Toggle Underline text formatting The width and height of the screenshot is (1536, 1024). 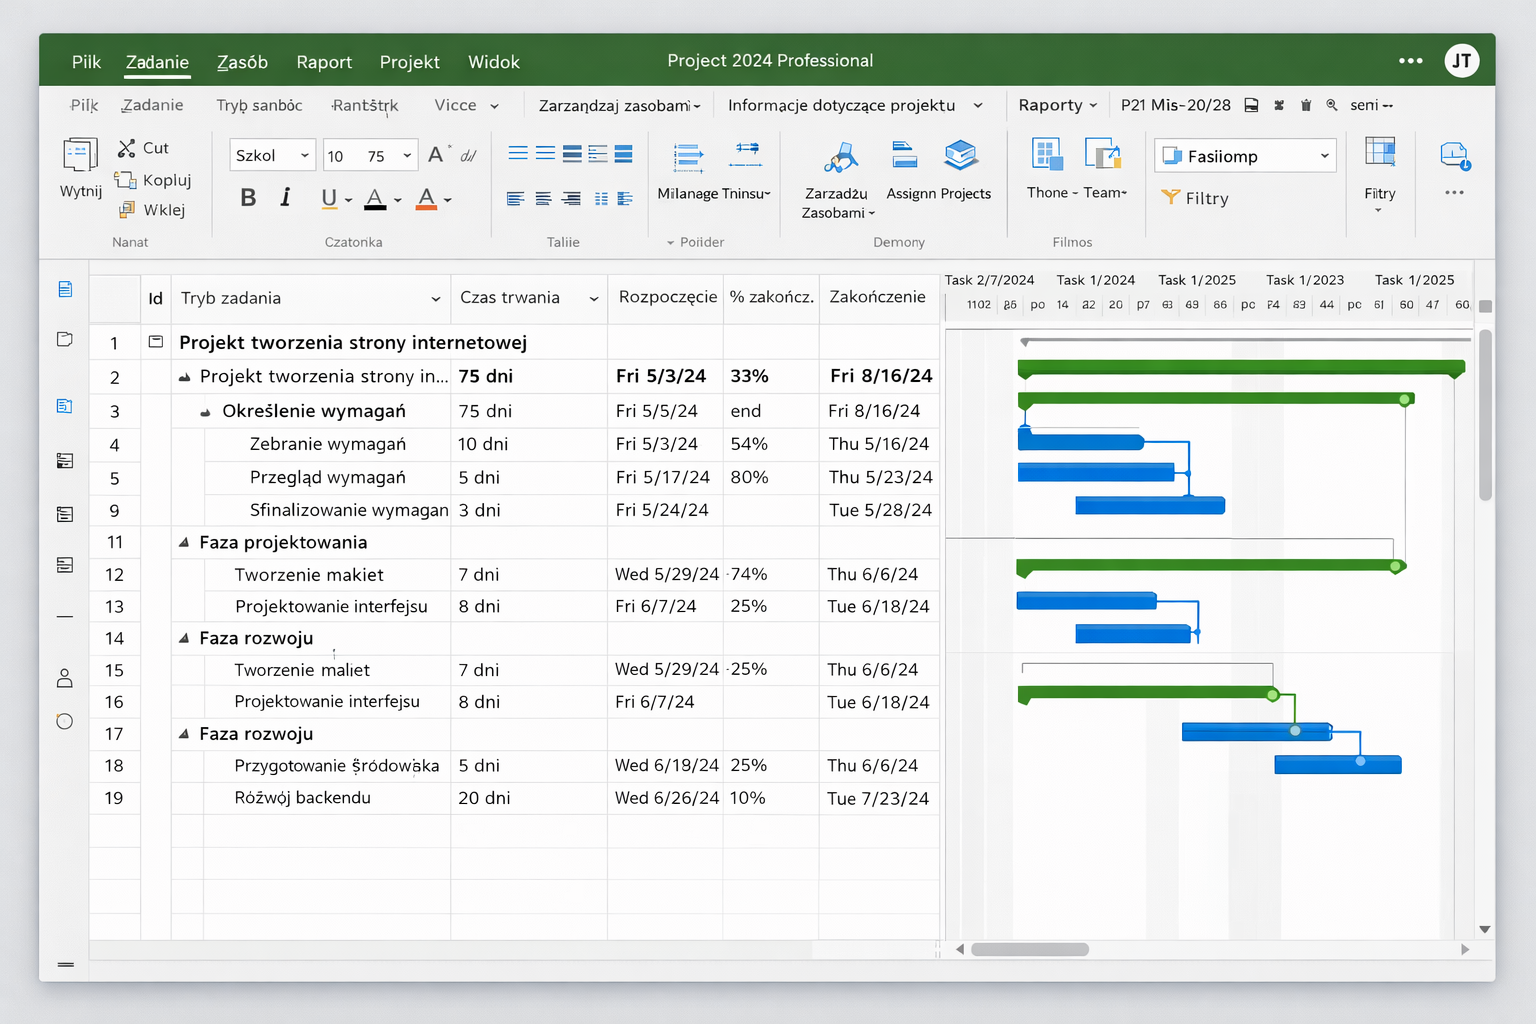click(x=329, y=198)
